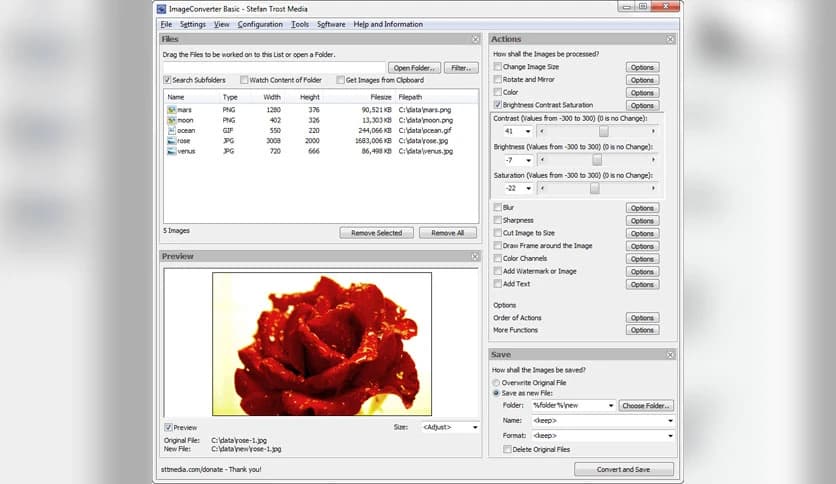Viewport: 836px width, 484px height.
Task: Close the Save panel
Action: click(x=670, y=355)
